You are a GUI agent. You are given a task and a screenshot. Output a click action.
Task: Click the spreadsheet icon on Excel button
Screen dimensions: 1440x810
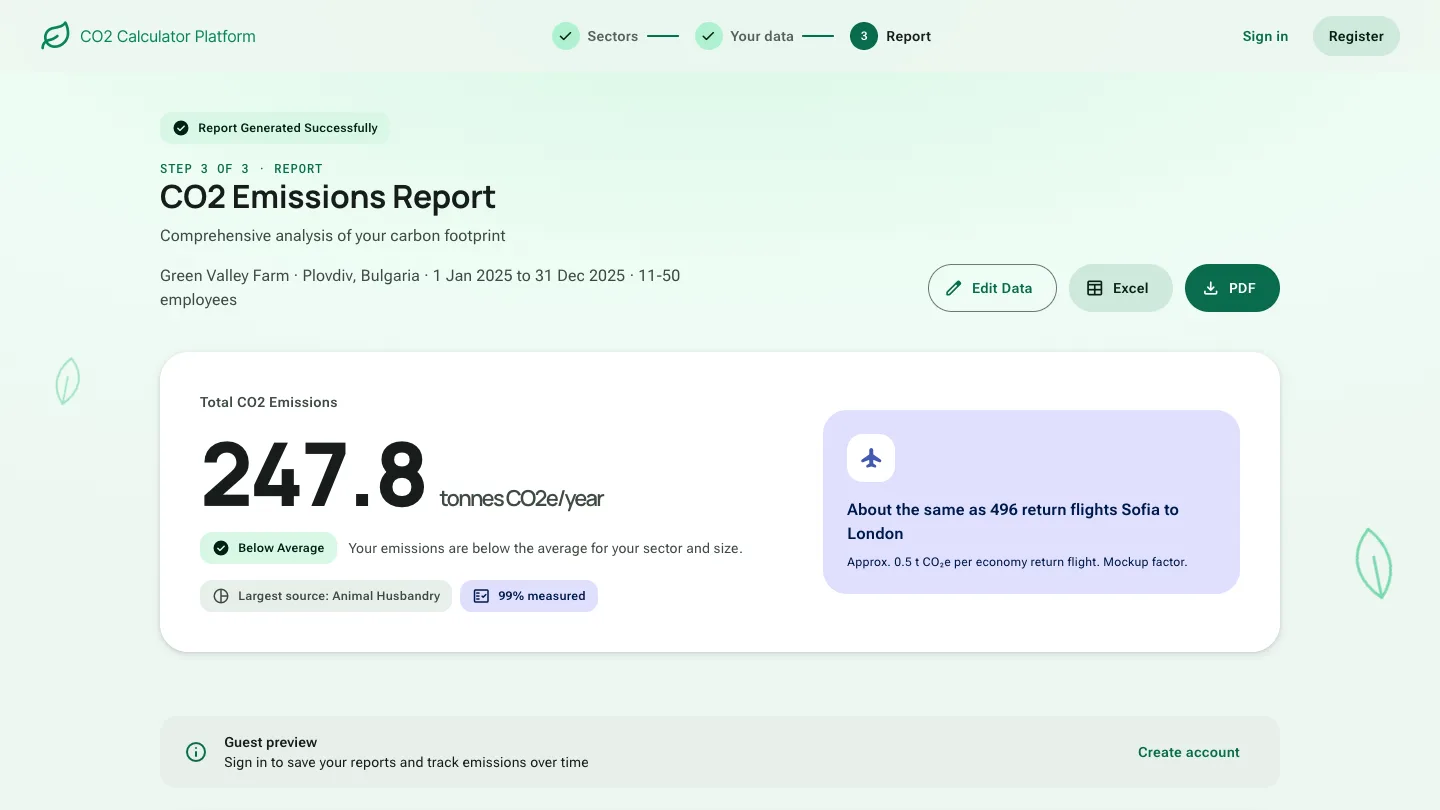coord(1095,288)
